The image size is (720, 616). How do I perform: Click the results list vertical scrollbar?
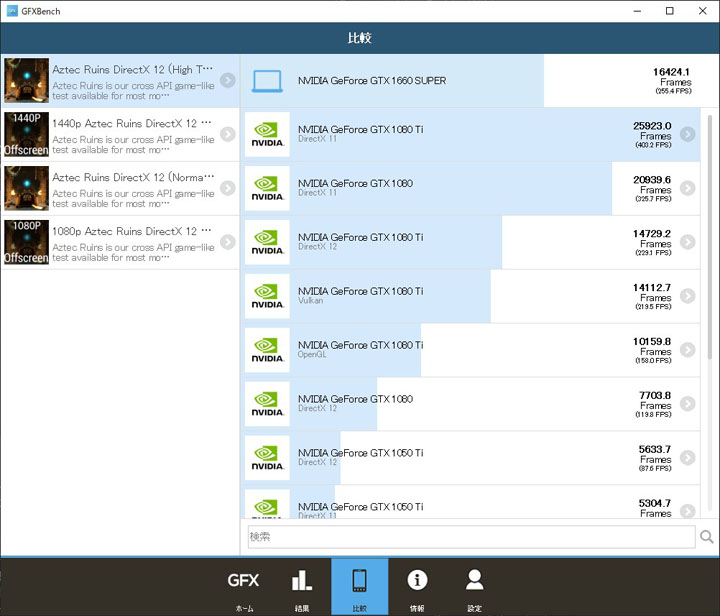710,237
